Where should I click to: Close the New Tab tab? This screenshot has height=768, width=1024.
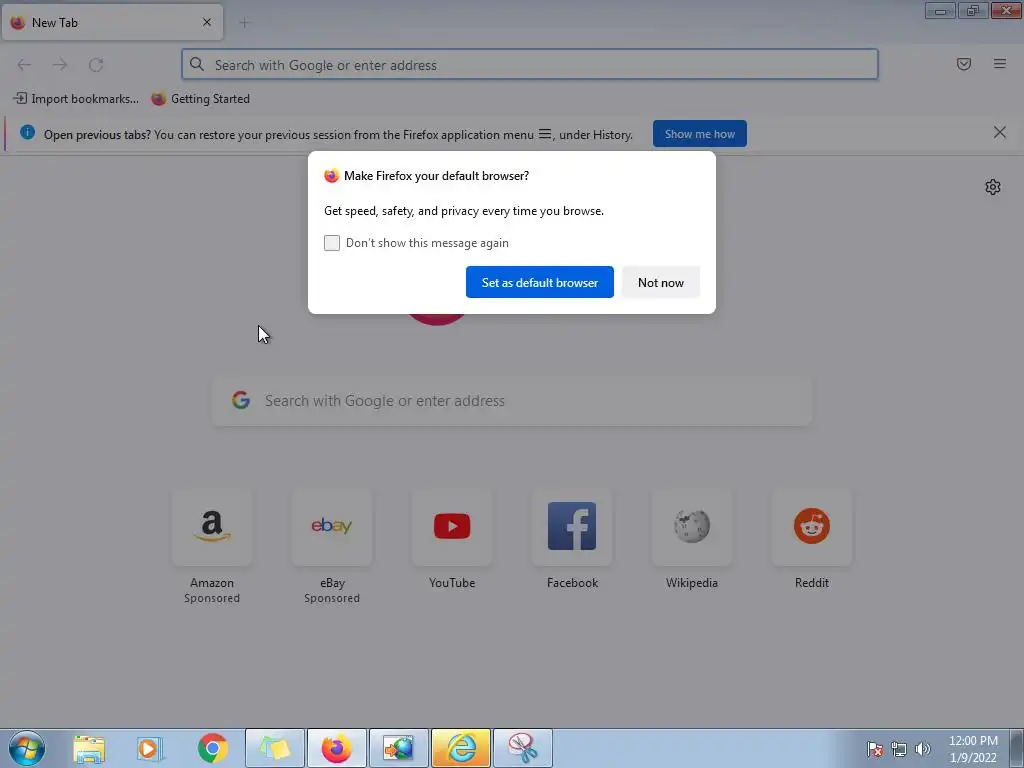[x=207, y=22]
